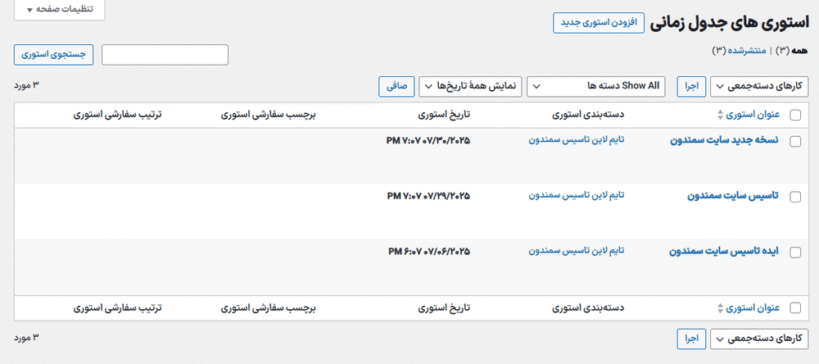Check the box for تاسیس سایت سمندون
Image resolution: width=819 pixels, height=364 pixels.
[x=795, y=197]
